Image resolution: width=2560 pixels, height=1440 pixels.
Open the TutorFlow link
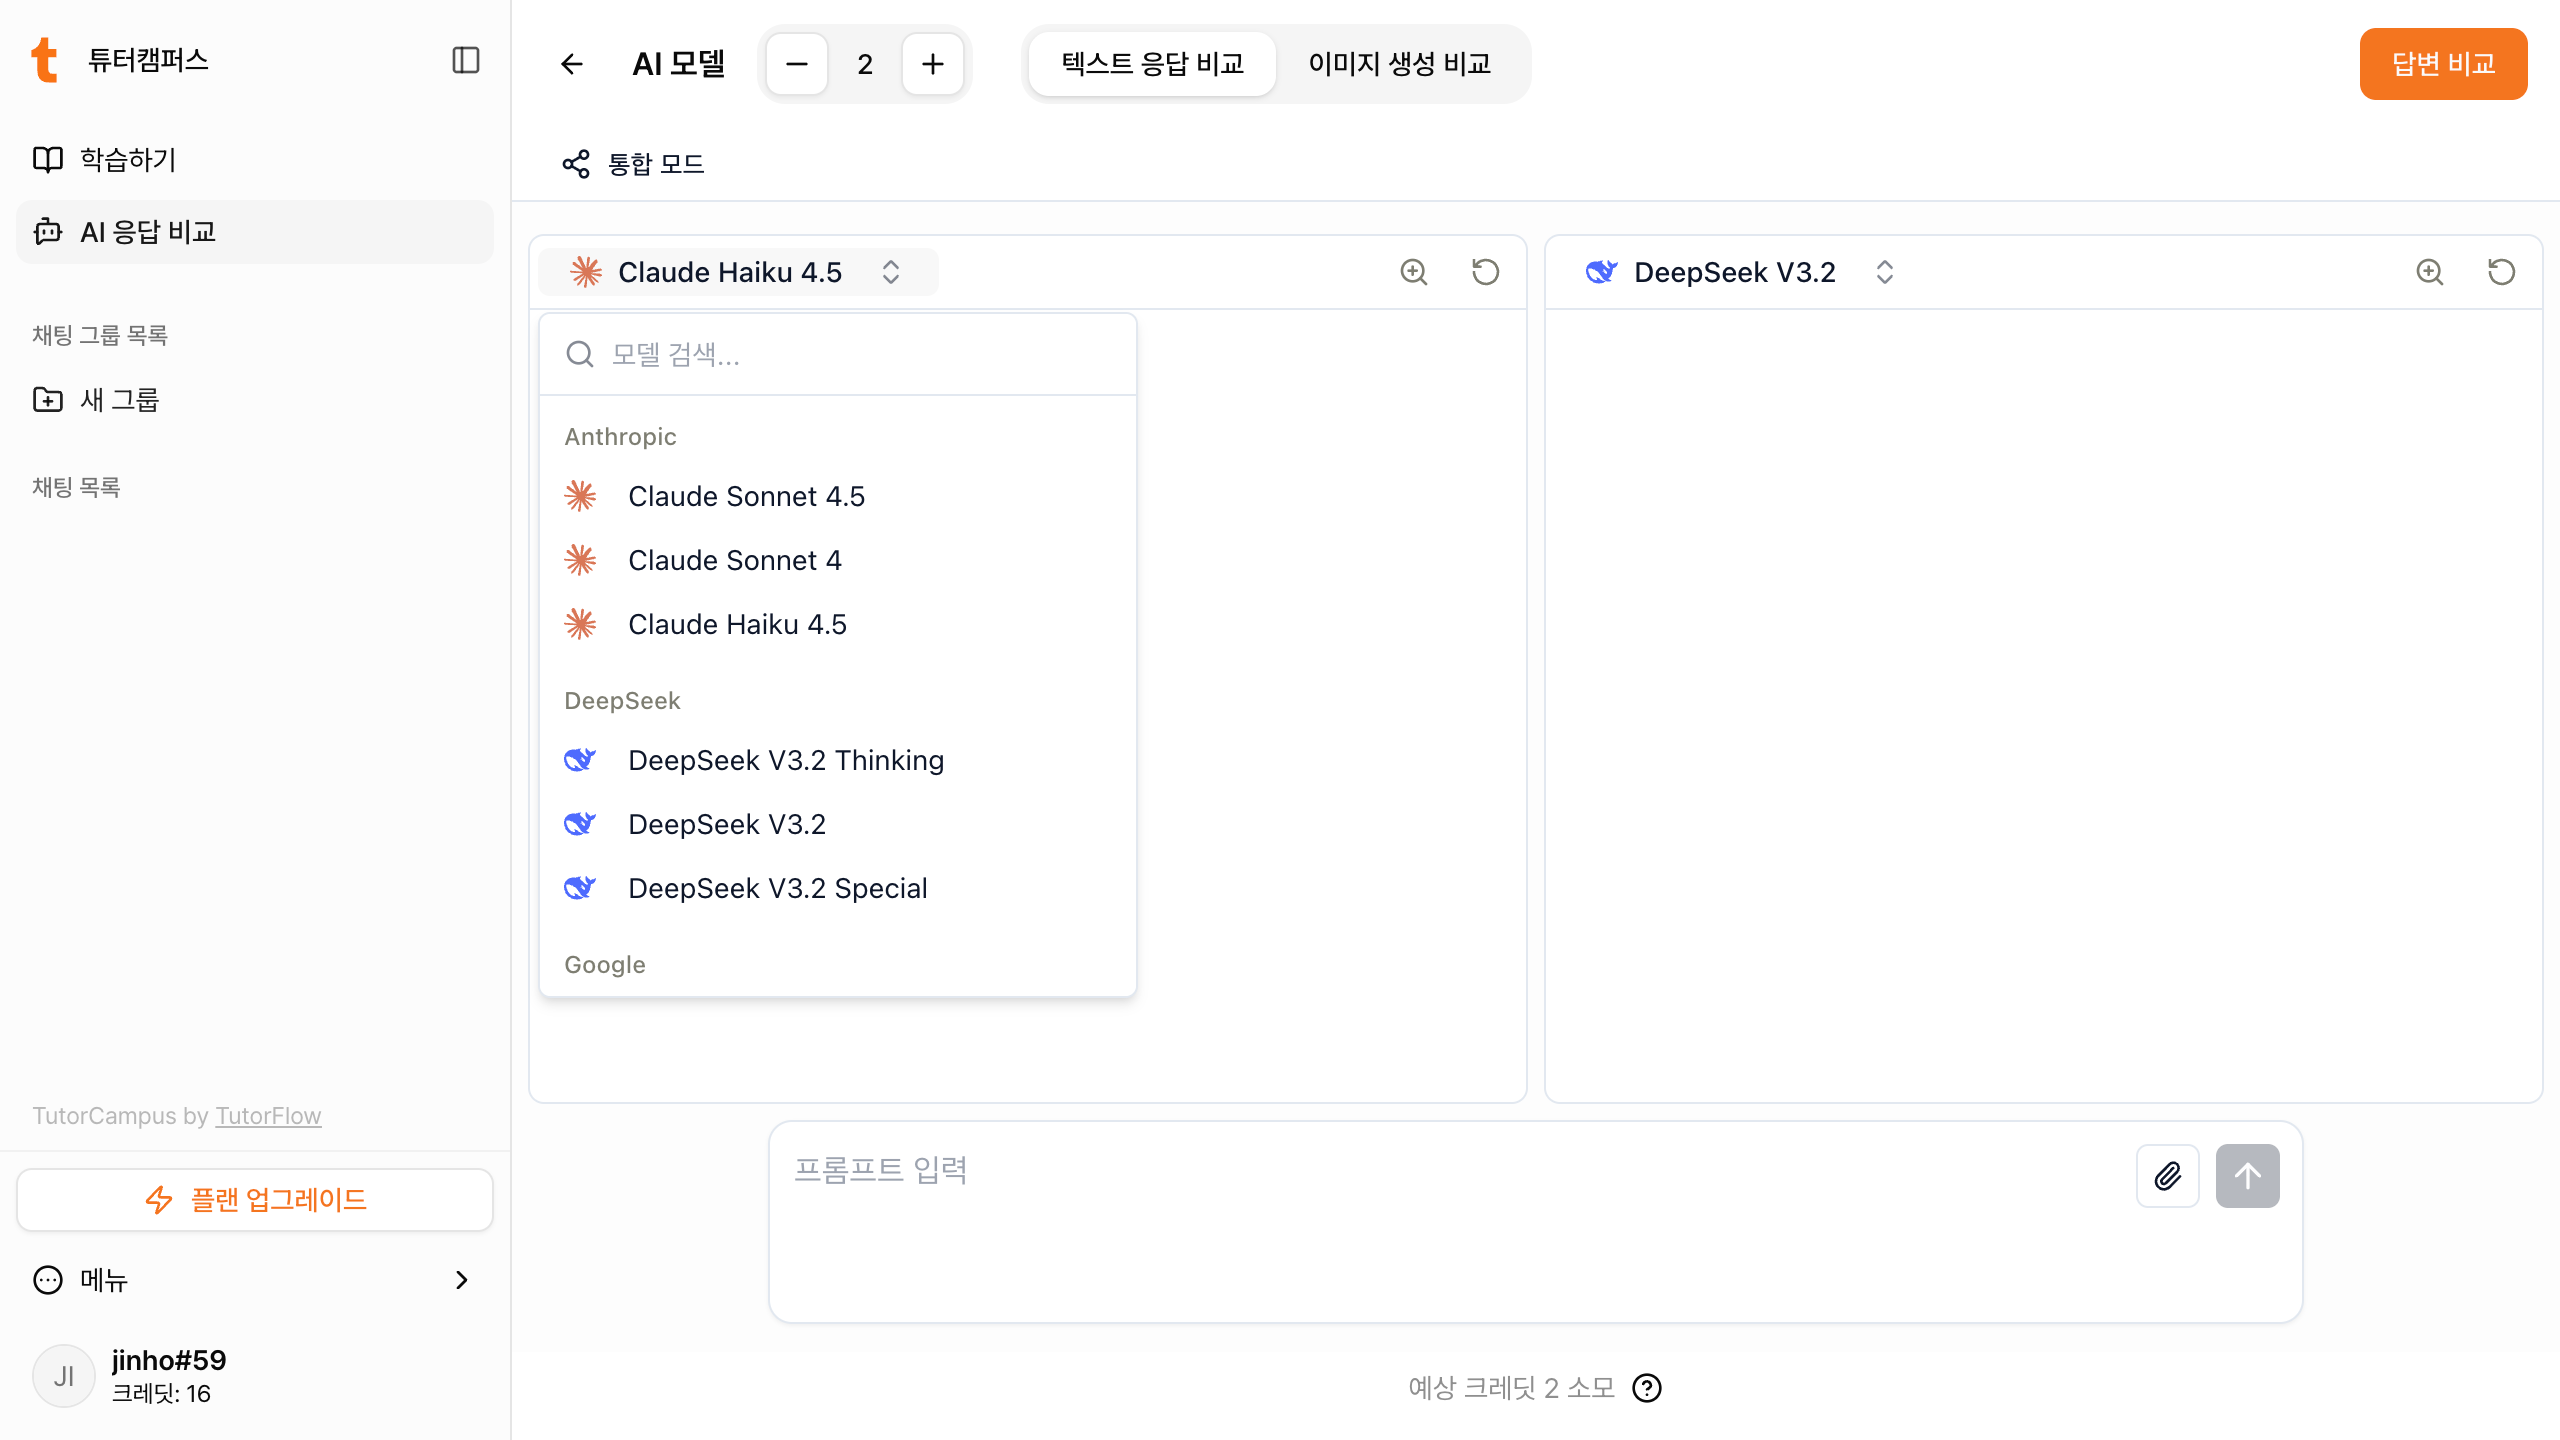click(x=268, y=1116)
